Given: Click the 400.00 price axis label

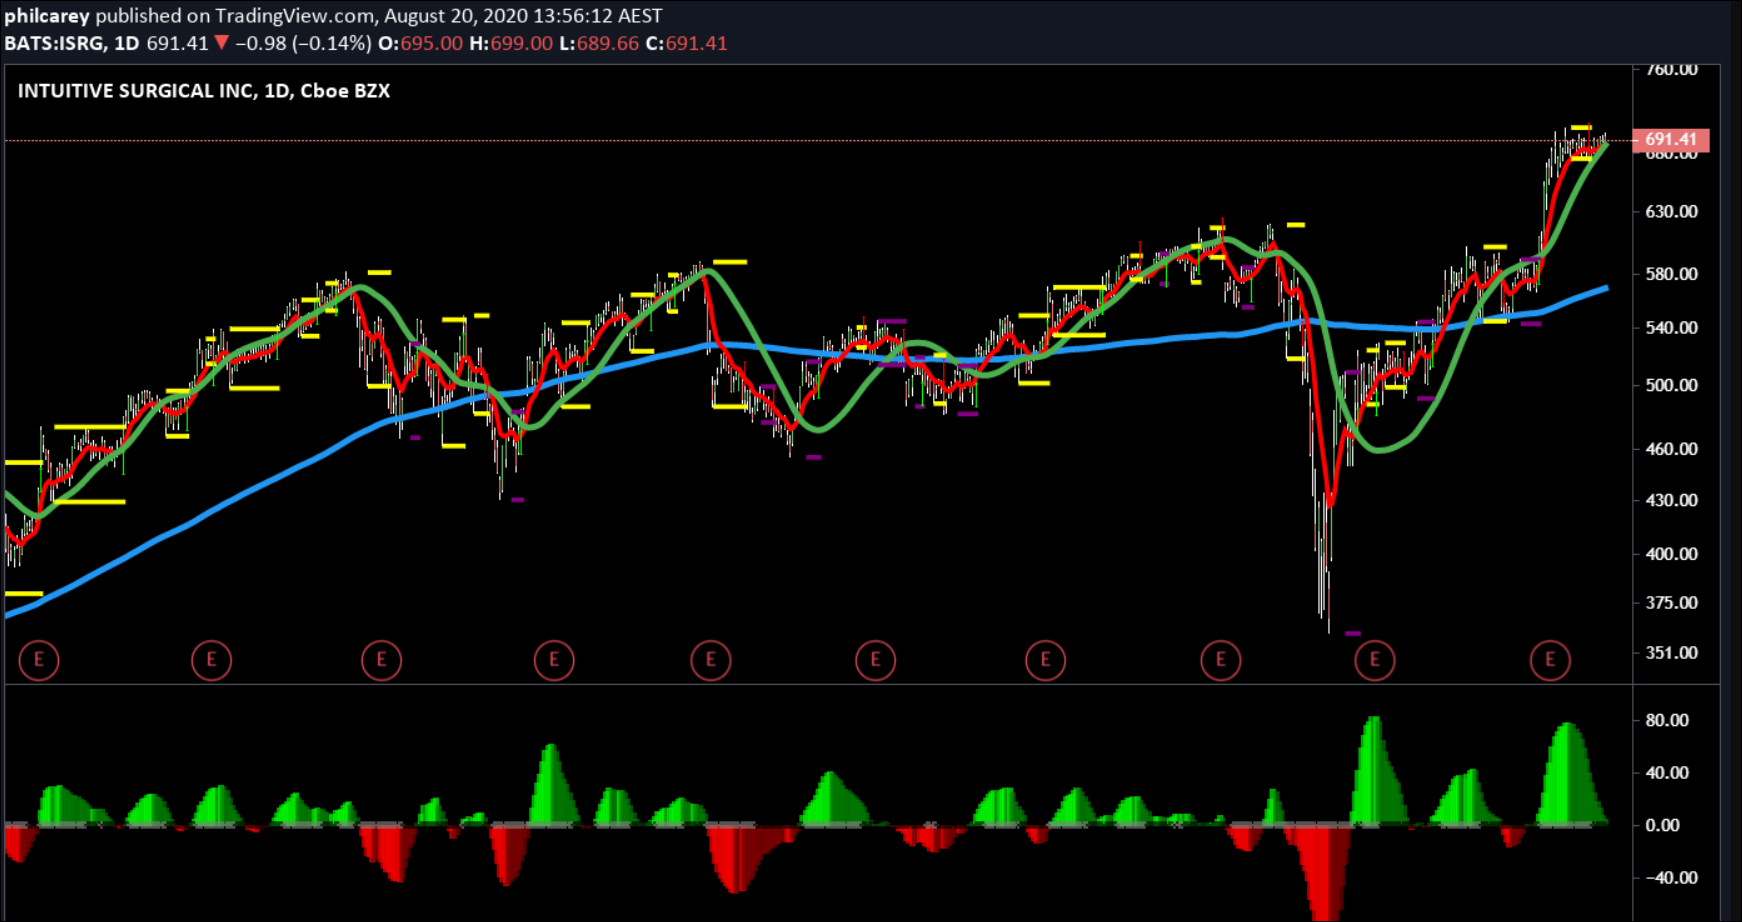Looking at the screenshot, I should (x=1672, y=553).
